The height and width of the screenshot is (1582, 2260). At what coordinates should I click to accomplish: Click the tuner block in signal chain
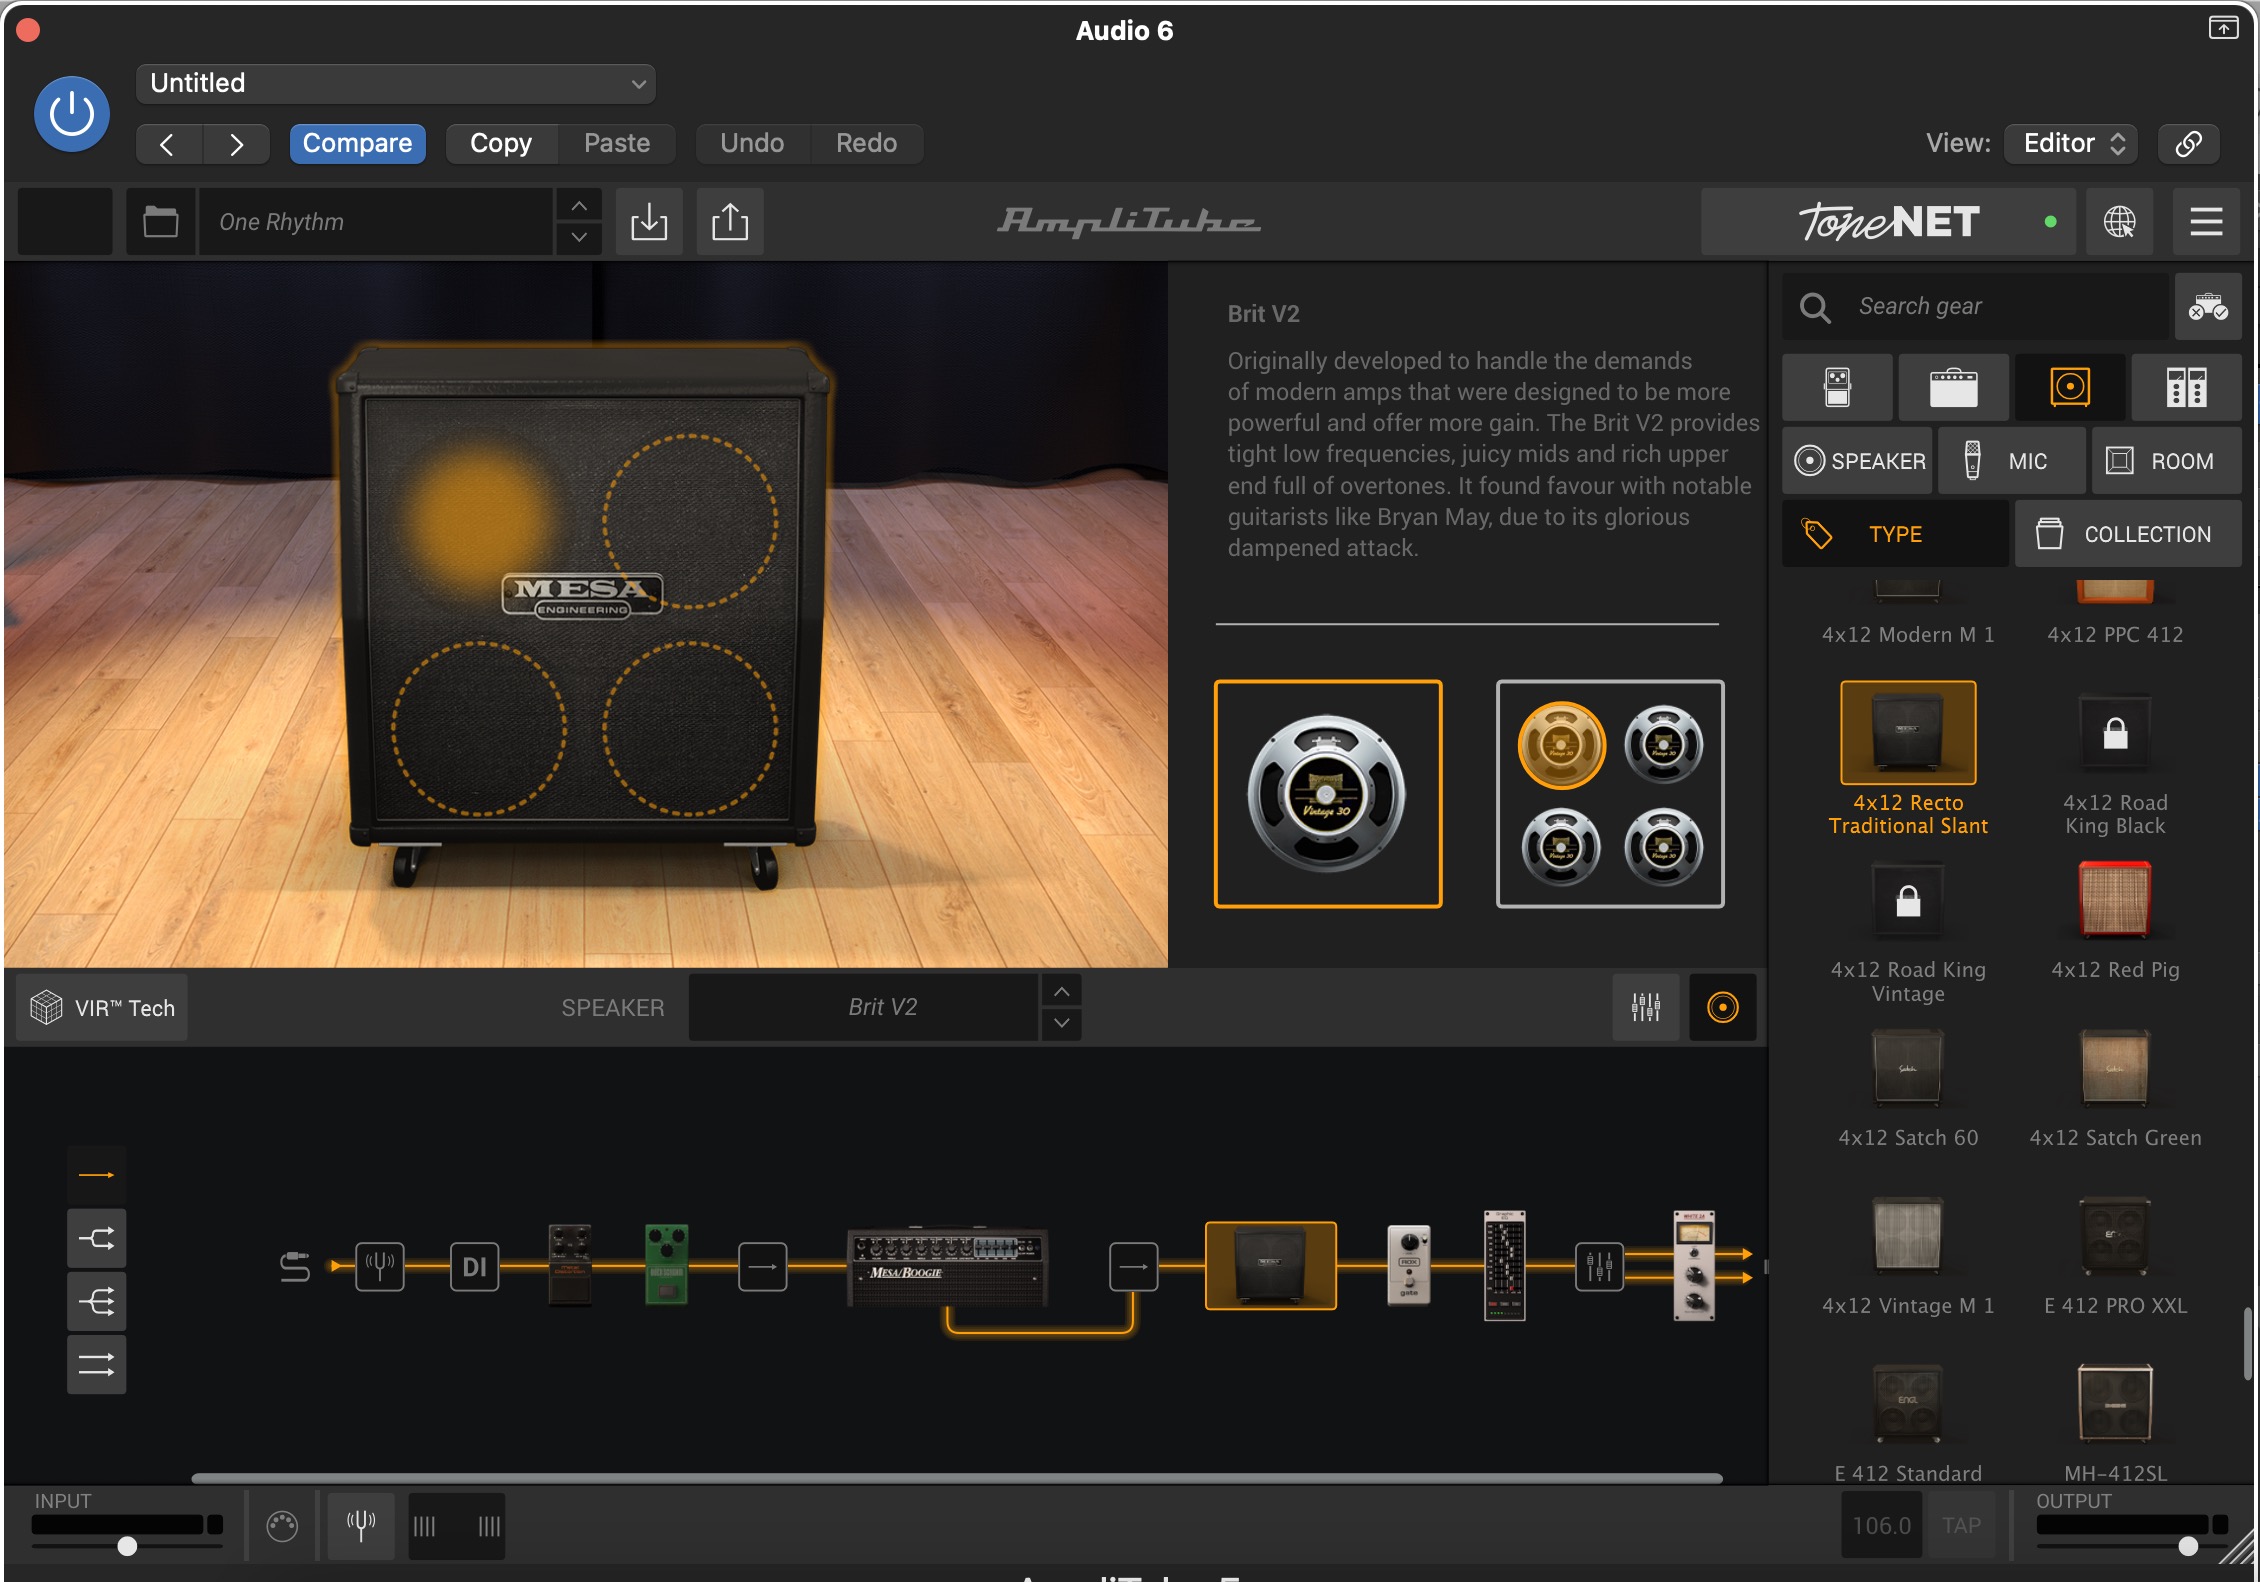[380, 1267]
